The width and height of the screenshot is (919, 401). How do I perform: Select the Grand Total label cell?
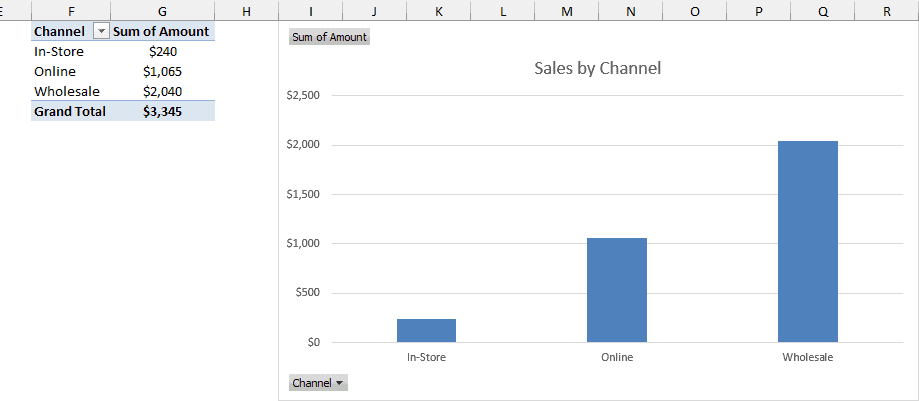71,111
